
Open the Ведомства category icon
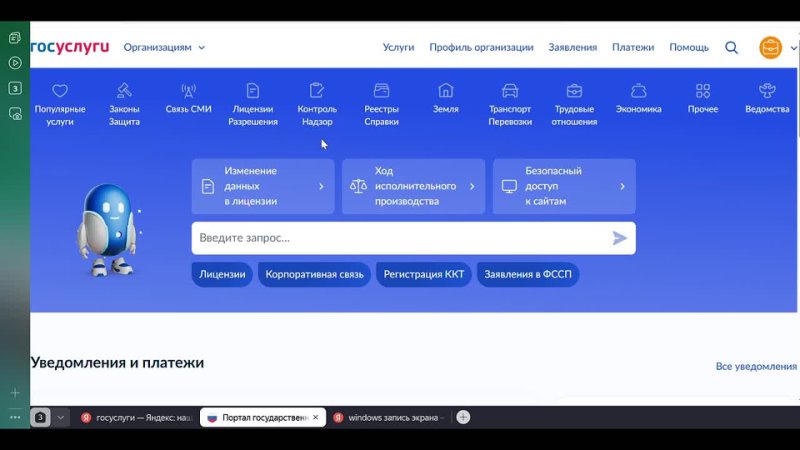[767, 91]
